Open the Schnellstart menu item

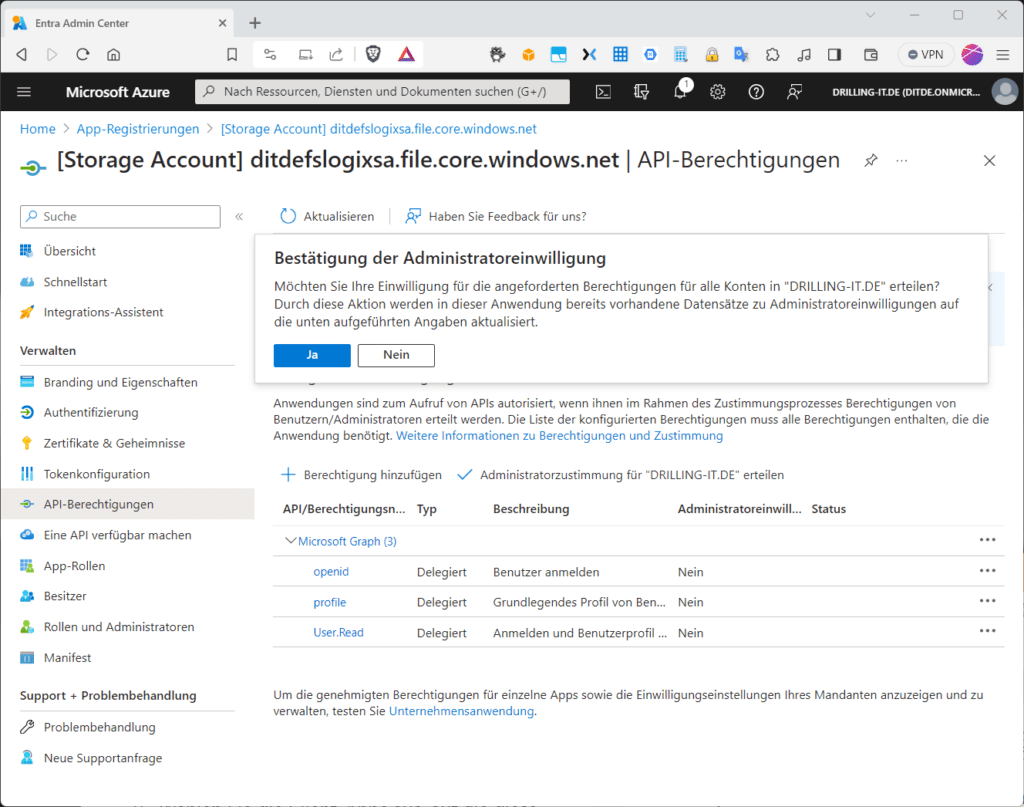(x=75, y=282)
